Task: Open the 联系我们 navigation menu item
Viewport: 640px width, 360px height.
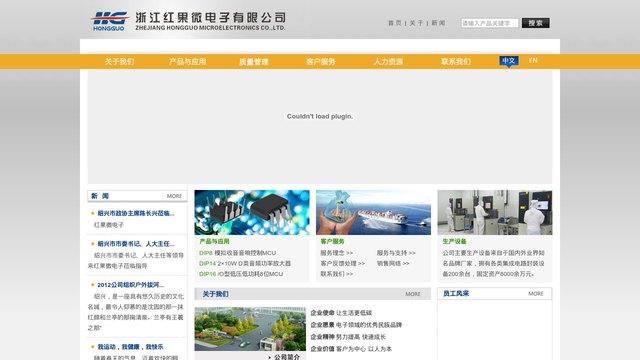Action: [x=456, y=62]
